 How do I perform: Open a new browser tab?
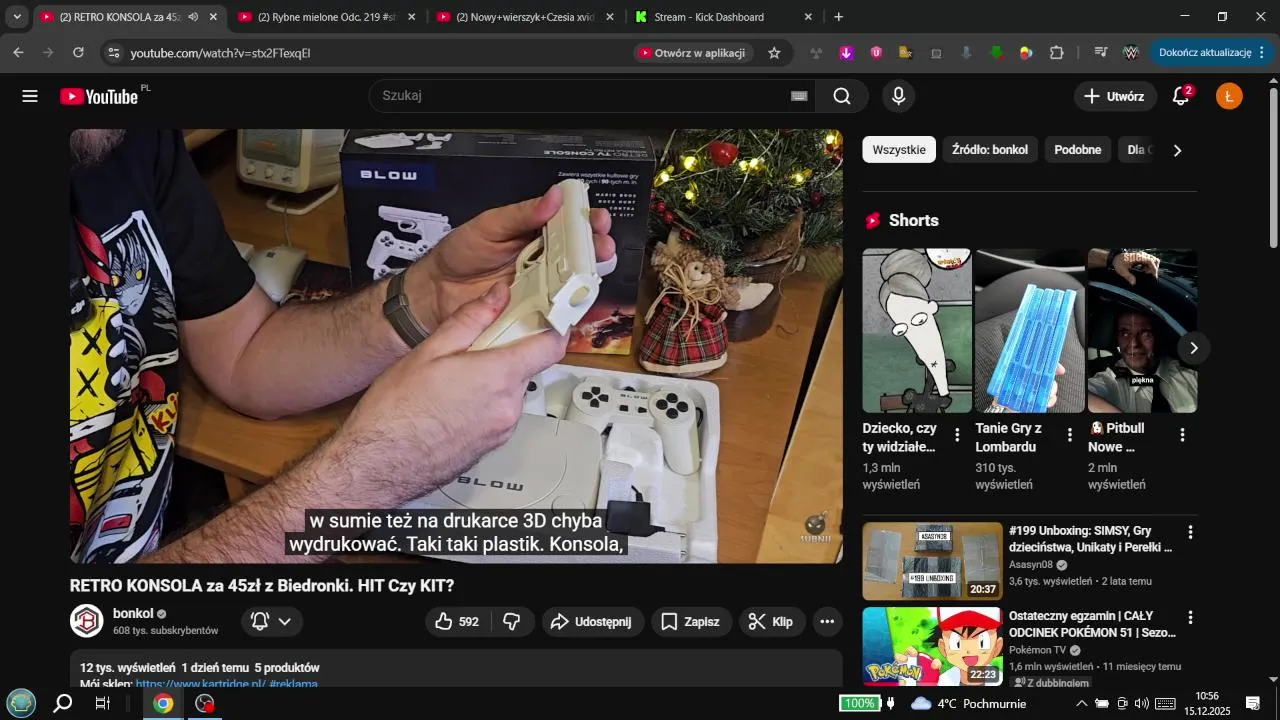(x=838, y=17)
